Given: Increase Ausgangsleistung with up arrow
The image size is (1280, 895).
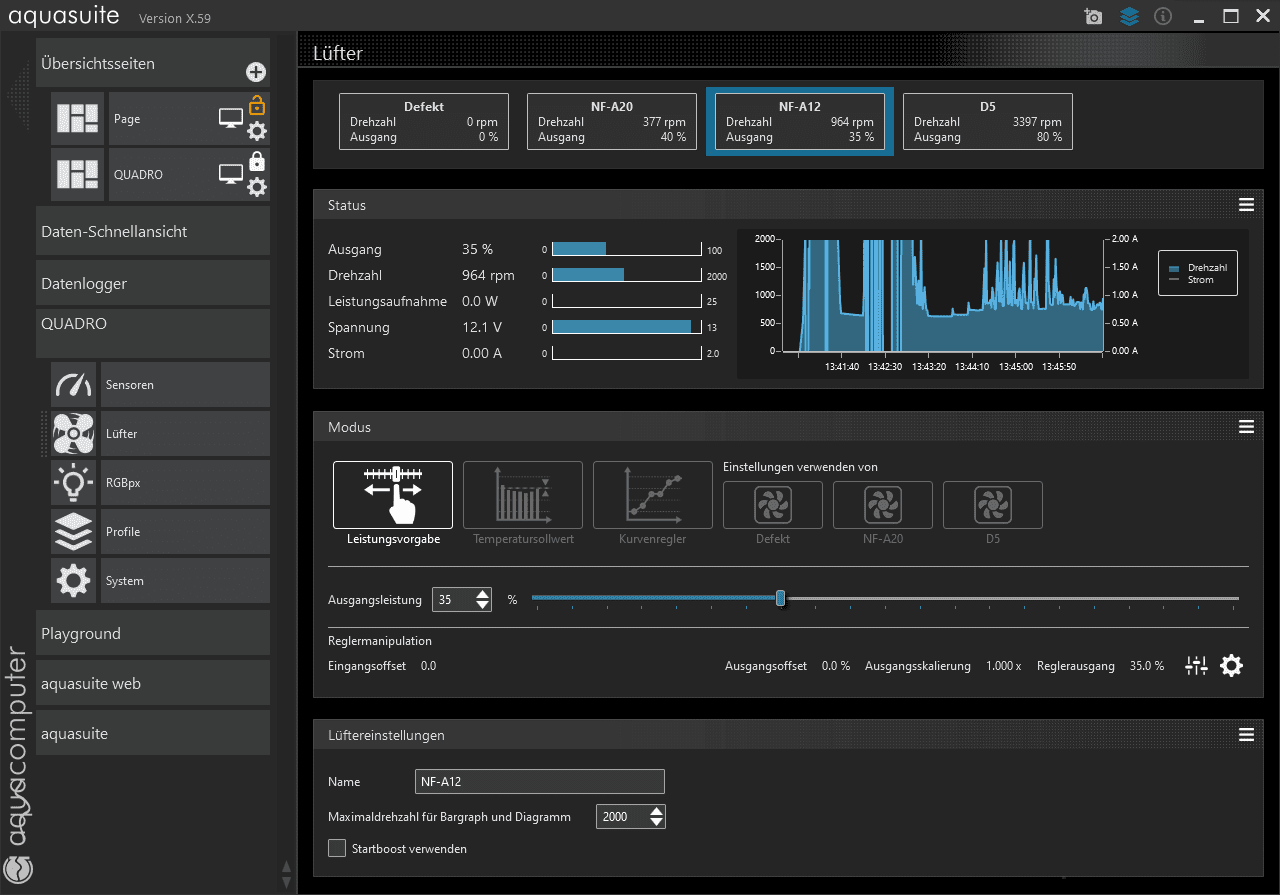Looking at the screenshot, I should (x=483, y=594).
